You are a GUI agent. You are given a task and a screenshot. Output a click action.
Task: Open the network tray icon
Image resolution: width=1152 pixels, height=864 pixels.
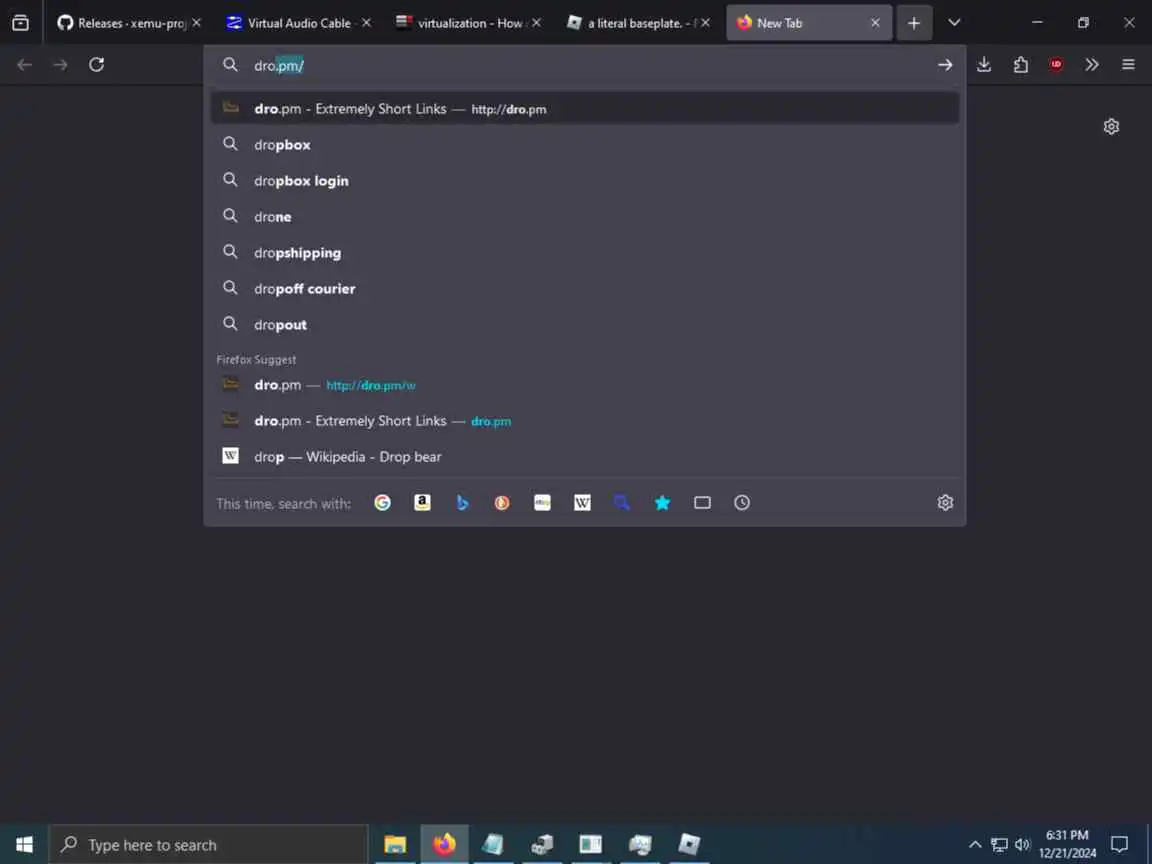[x=999, y=844]
